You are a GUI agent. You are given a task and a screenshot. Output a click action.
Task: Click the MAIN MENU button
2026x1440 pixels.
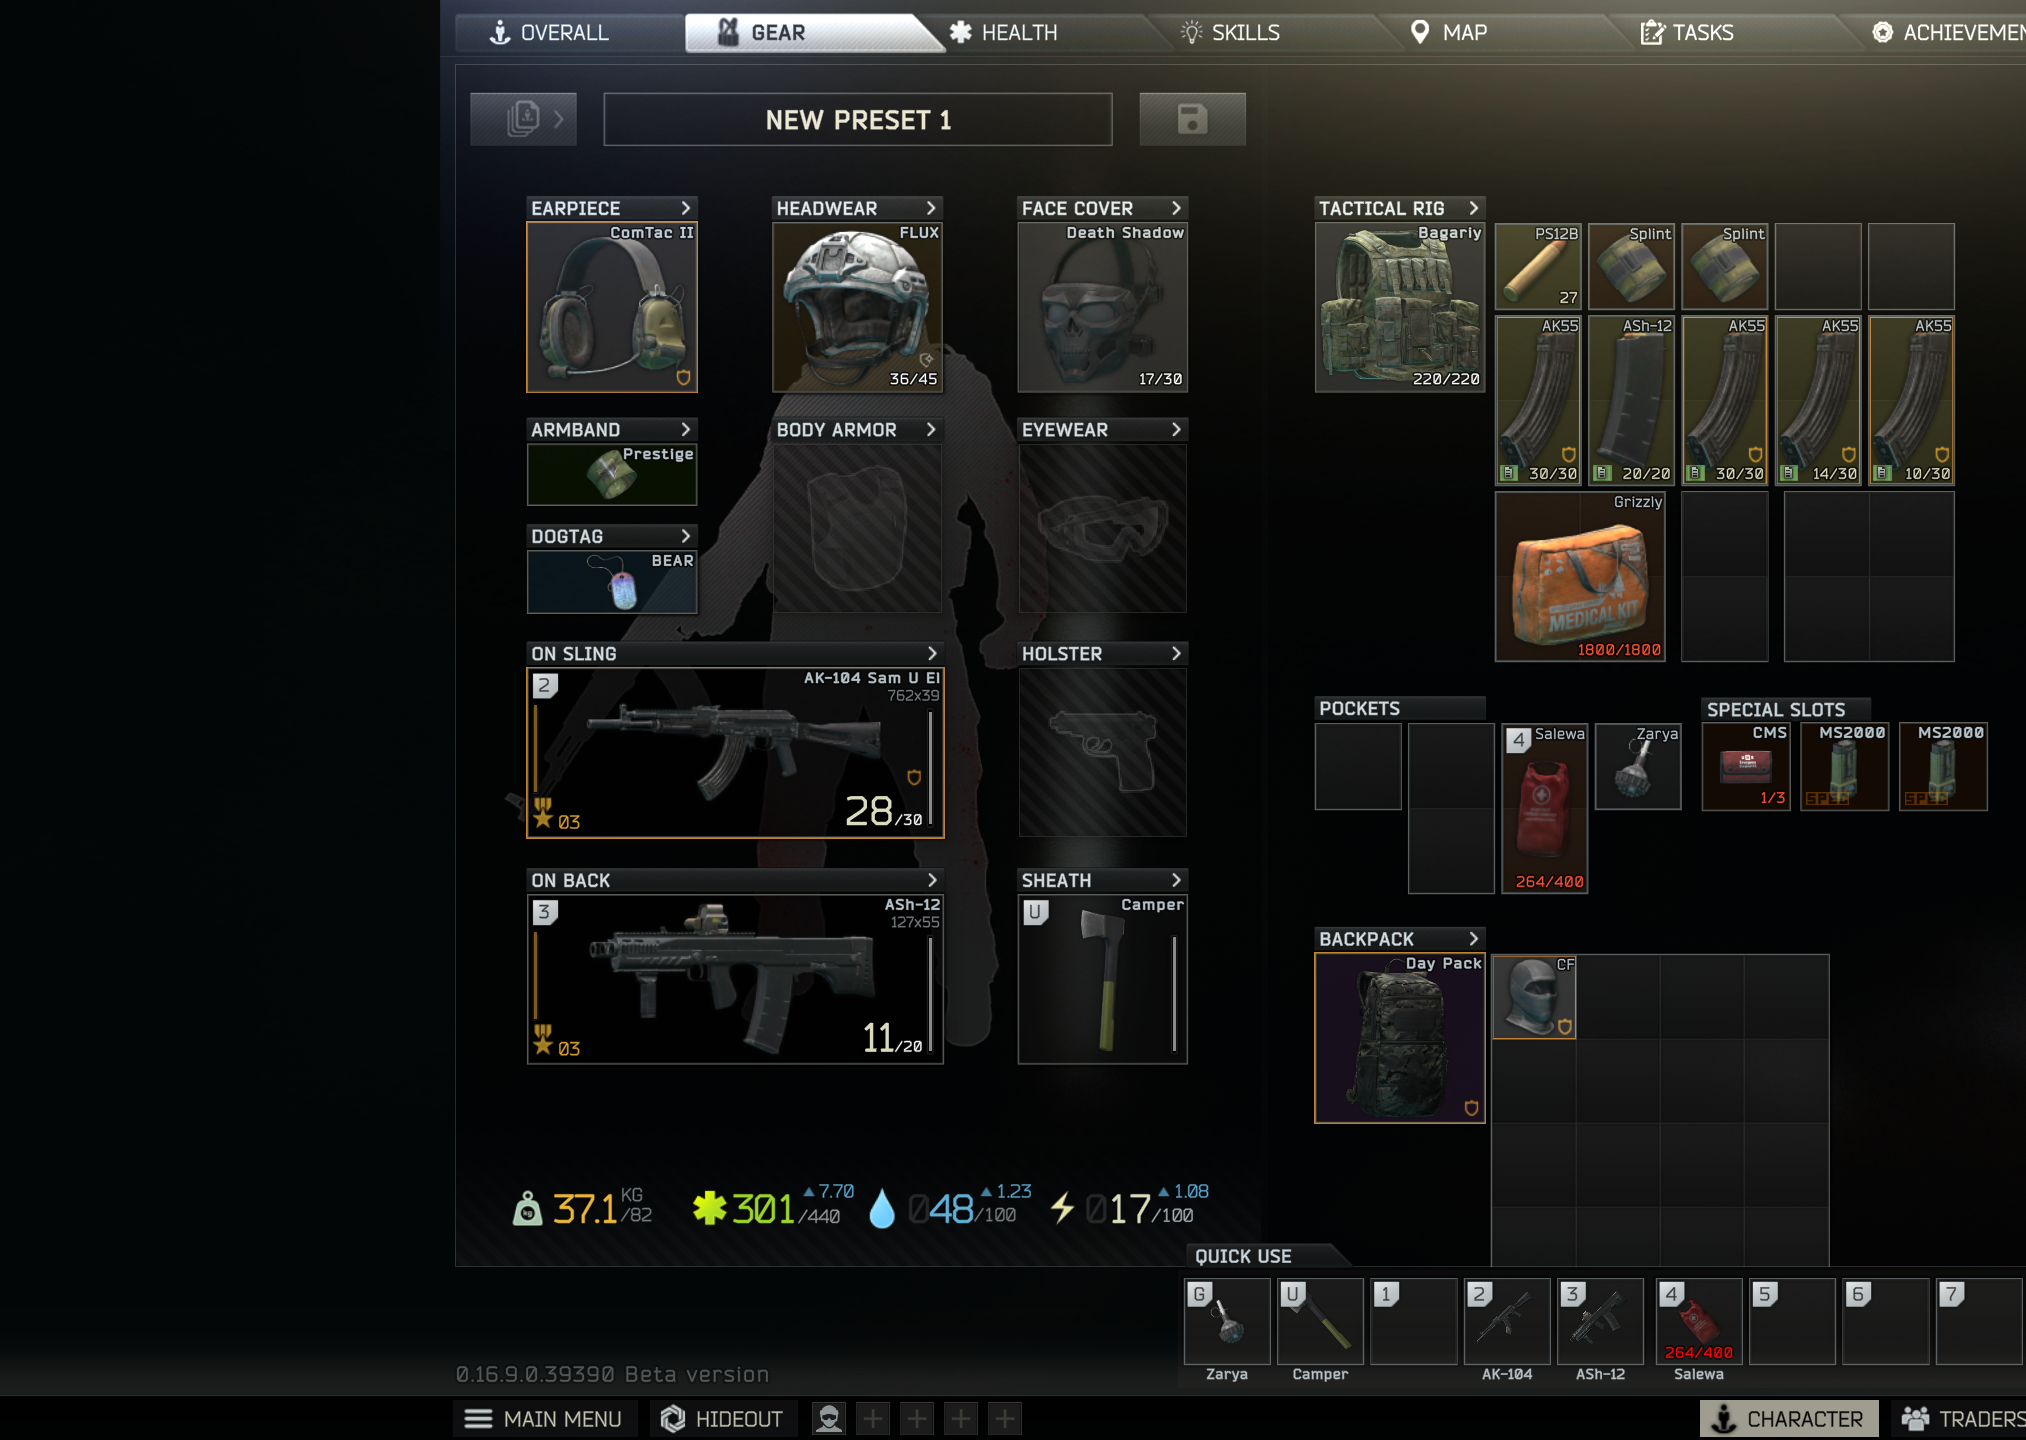point(543,1418)
